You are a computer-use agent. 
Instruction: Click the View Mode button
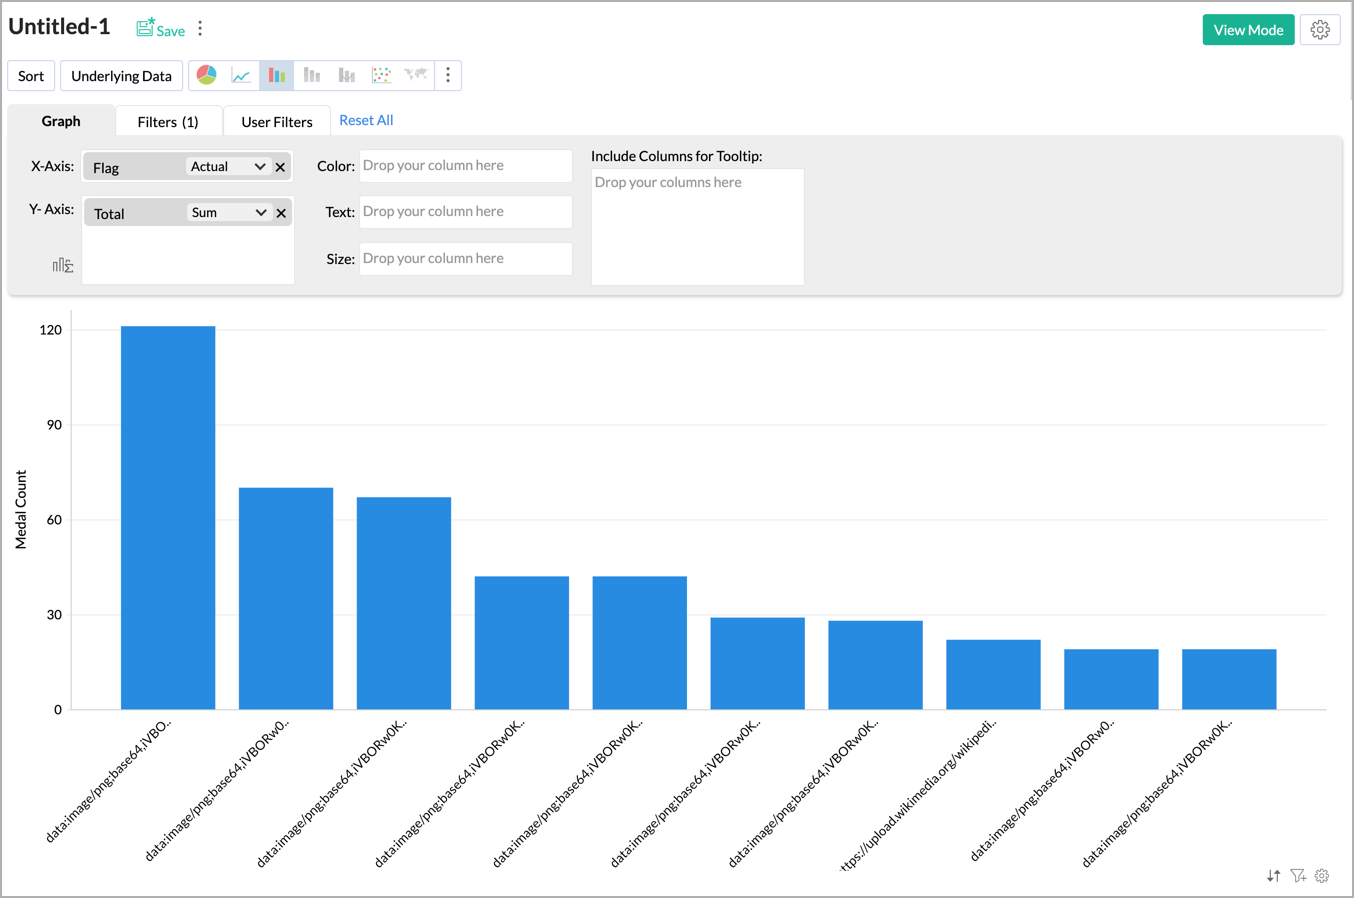[x=1249, y=30]
